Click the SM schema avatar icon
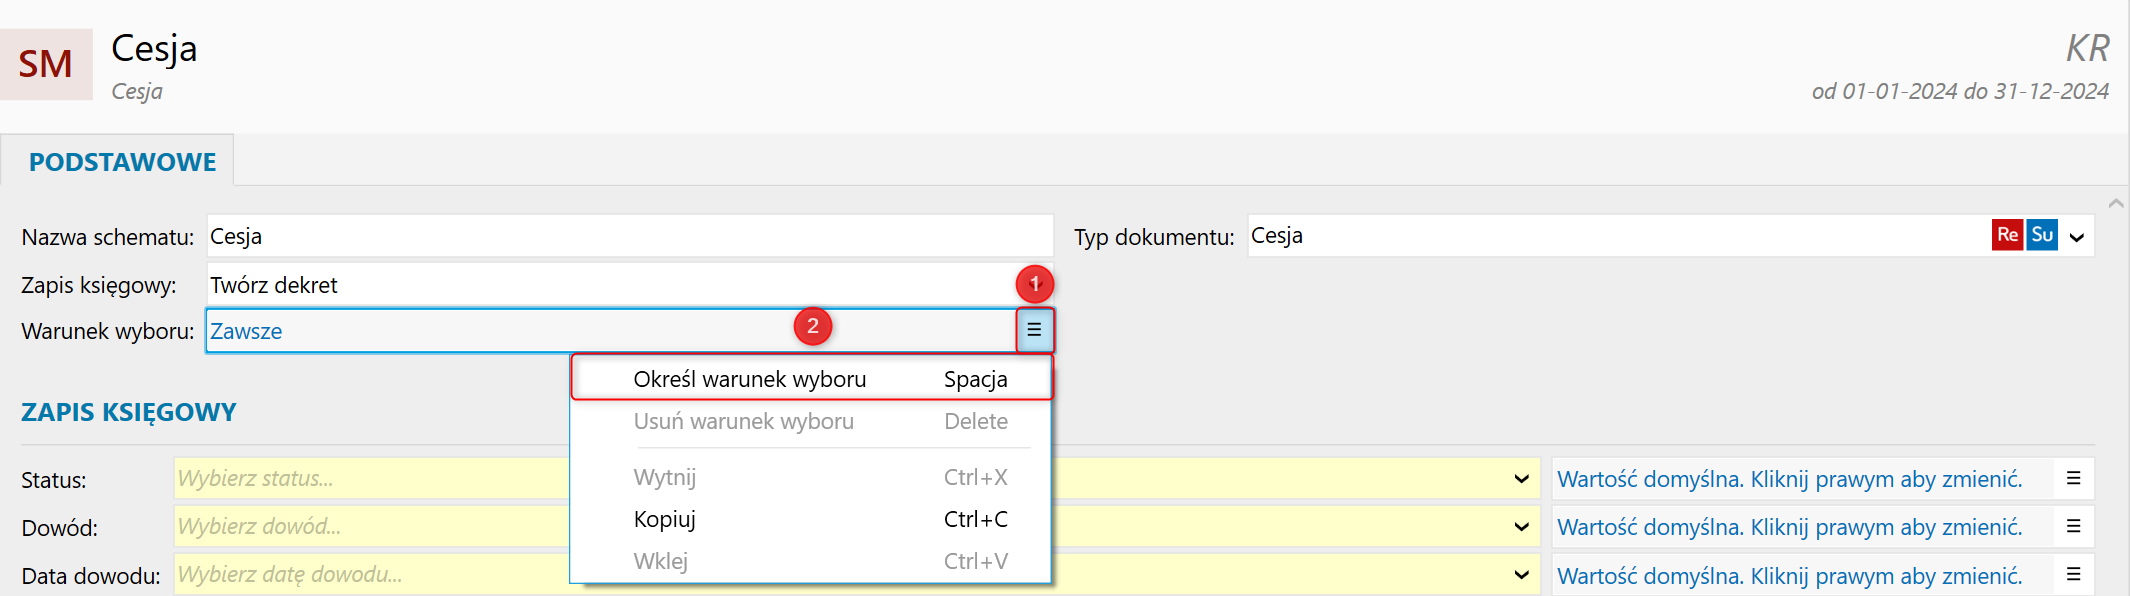This screenshot has height=596, width=2130. tap(46, 64)
